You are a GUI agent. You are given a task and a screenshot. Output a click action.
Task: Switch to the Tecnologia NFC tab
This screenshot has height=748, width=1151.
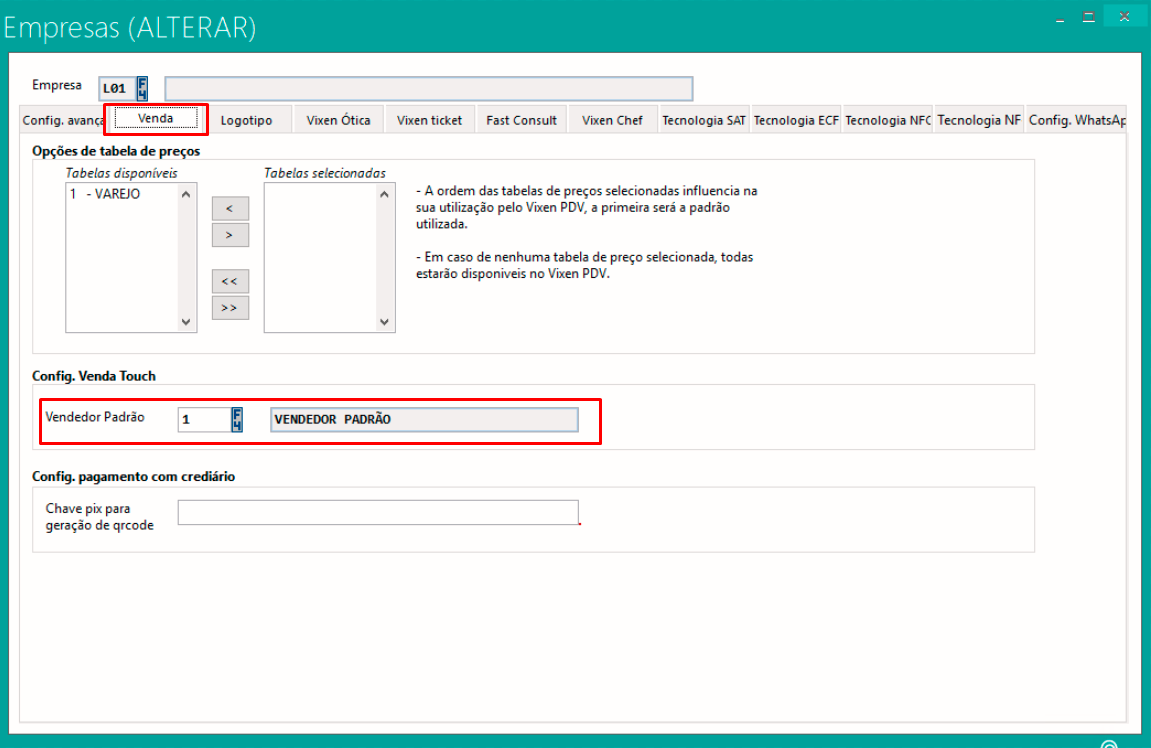tap(887, 120)
